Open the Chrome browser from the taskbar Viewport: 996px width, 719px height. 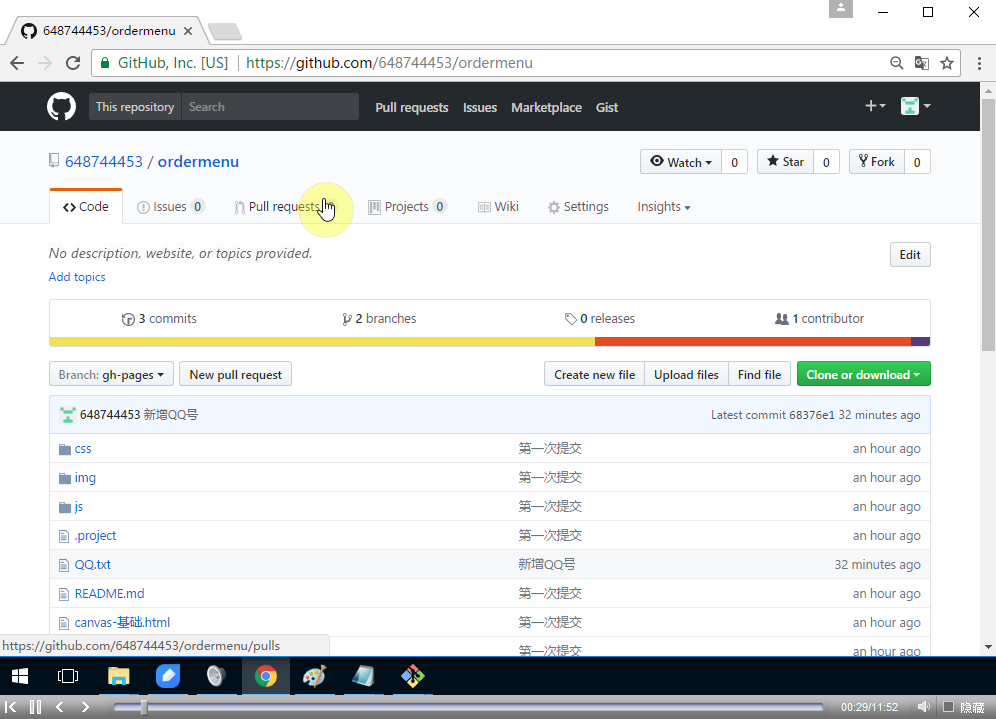coord(265,676)
